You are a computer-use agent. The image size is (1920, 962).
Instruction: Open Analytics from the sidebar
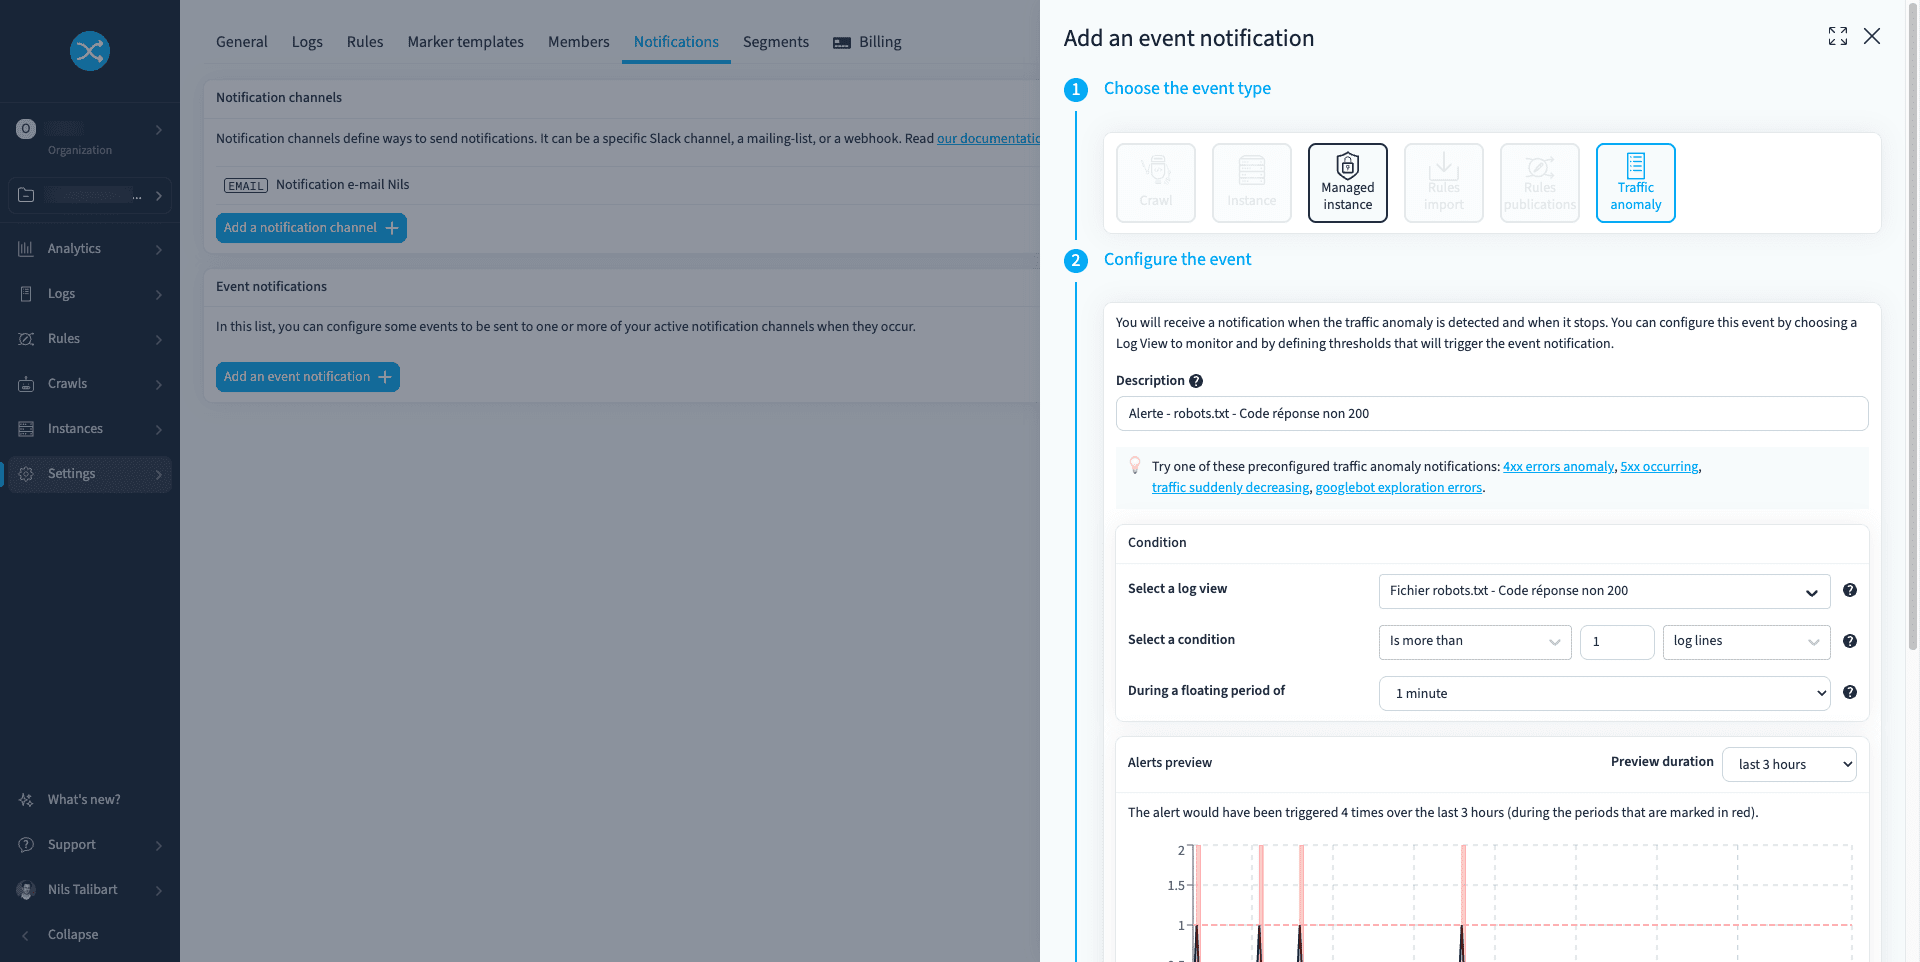(89, 249)
